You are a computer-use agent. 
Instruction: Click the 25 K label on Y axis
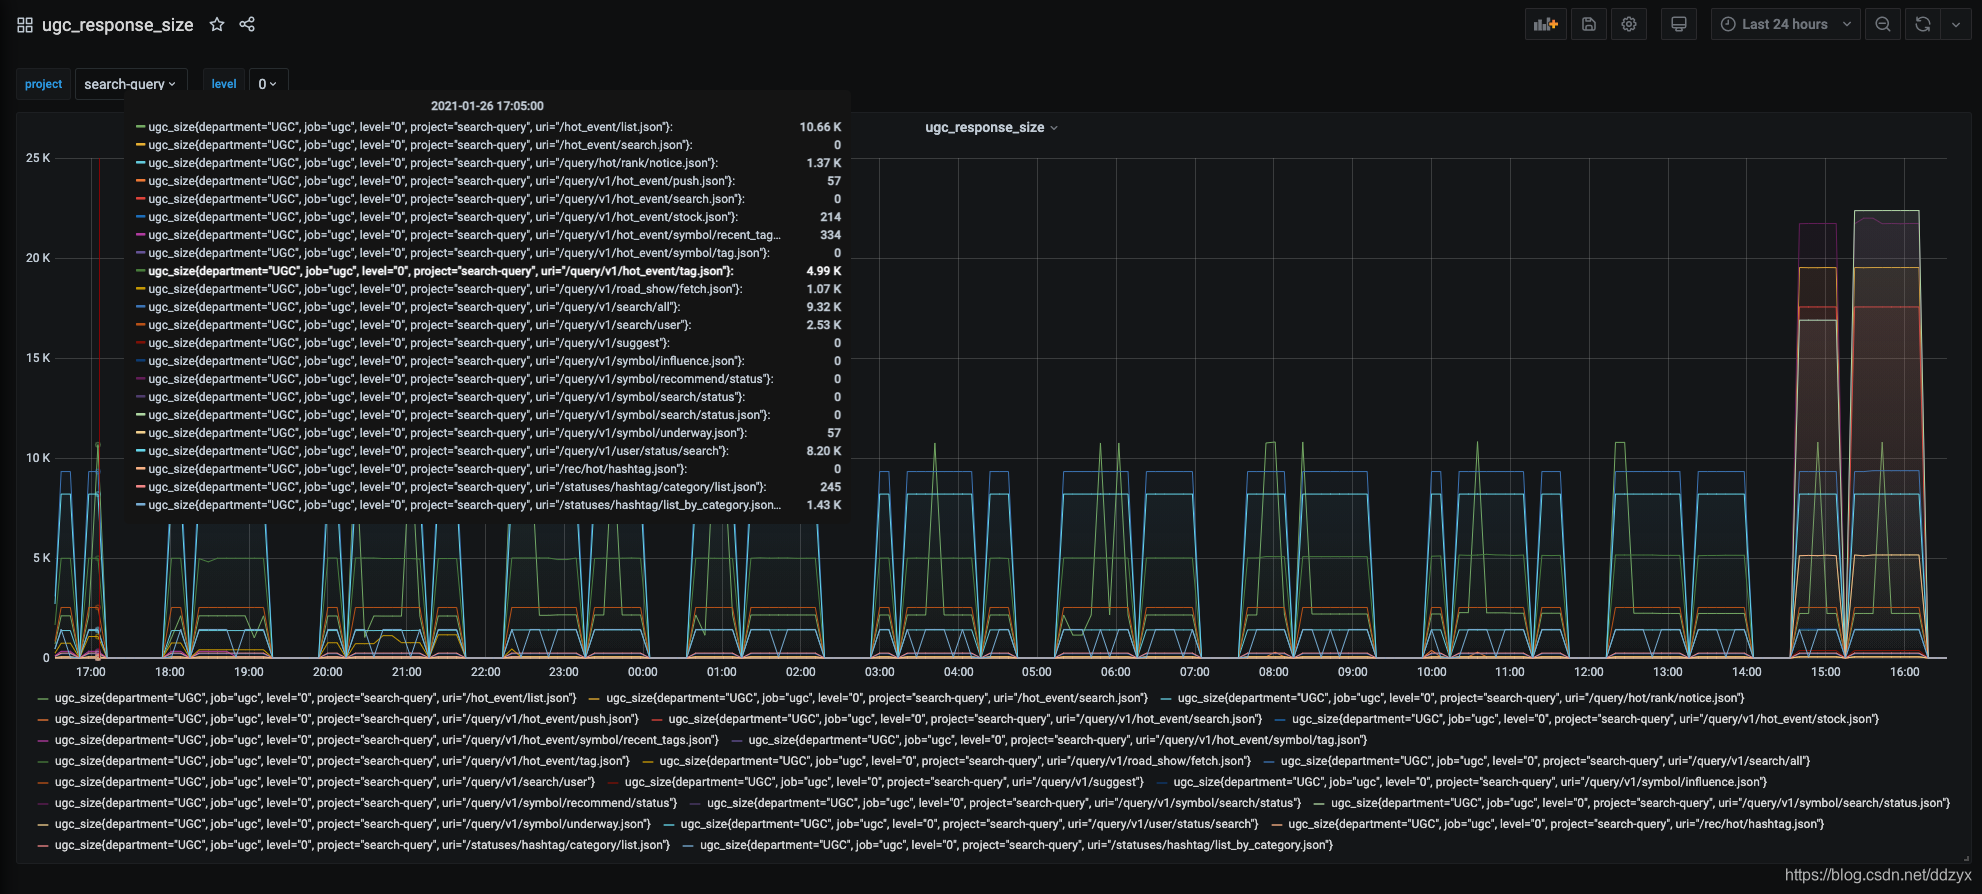38,158
